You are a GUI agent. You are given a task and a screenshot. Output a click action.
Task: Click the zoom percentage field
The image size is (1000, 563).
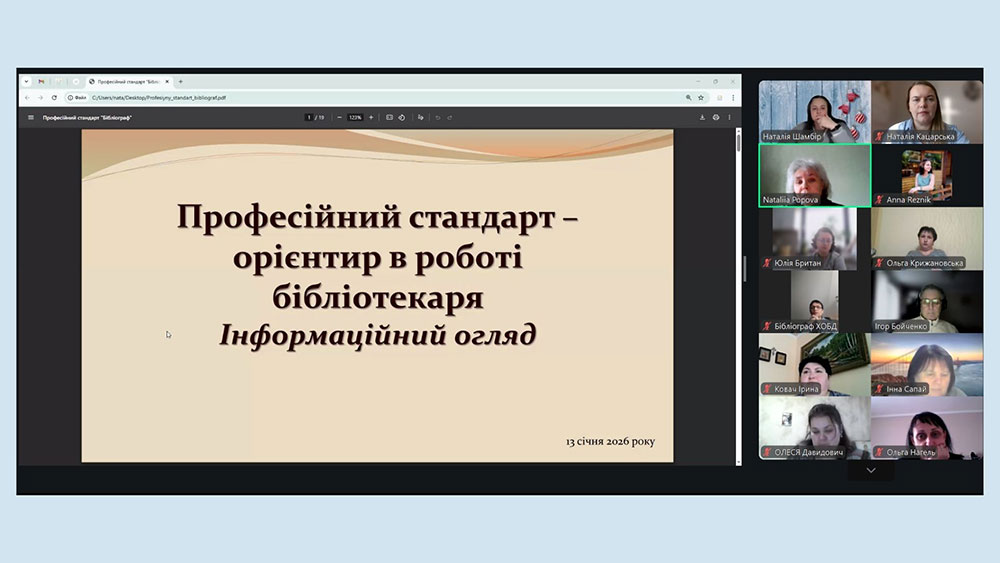(x=355, y=117)
